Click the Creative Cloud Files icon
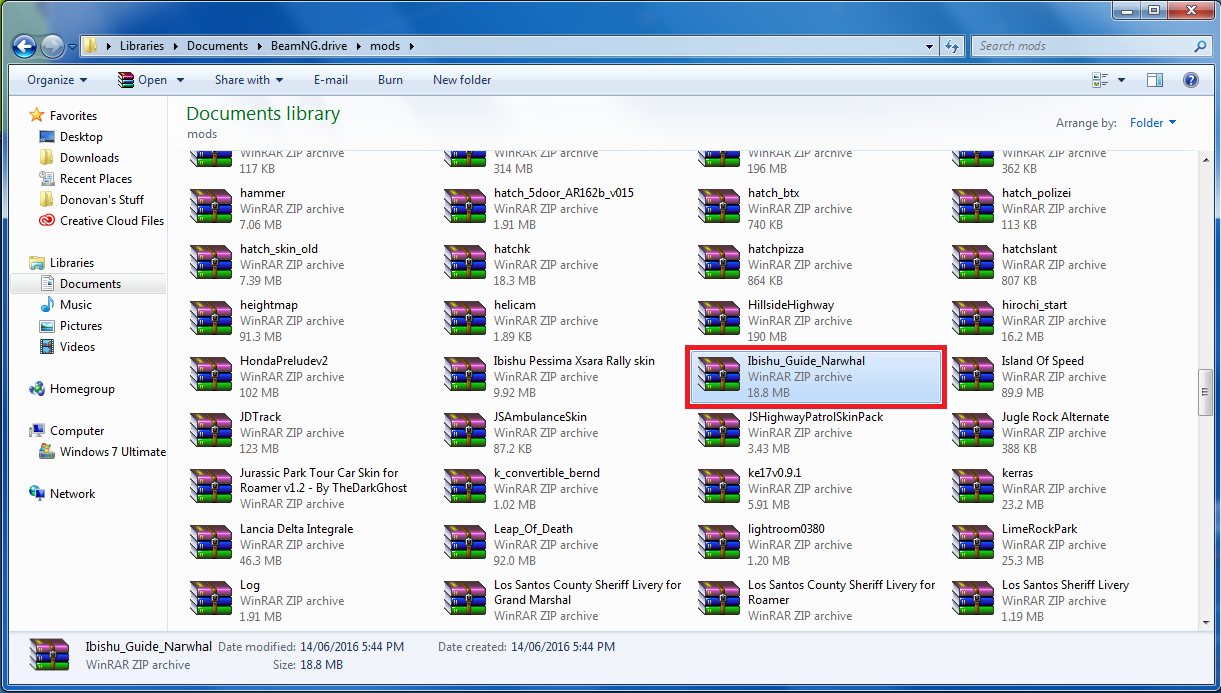Image resolution: width=1221 pixels, height=693 pixels. (x=46, y=221)
